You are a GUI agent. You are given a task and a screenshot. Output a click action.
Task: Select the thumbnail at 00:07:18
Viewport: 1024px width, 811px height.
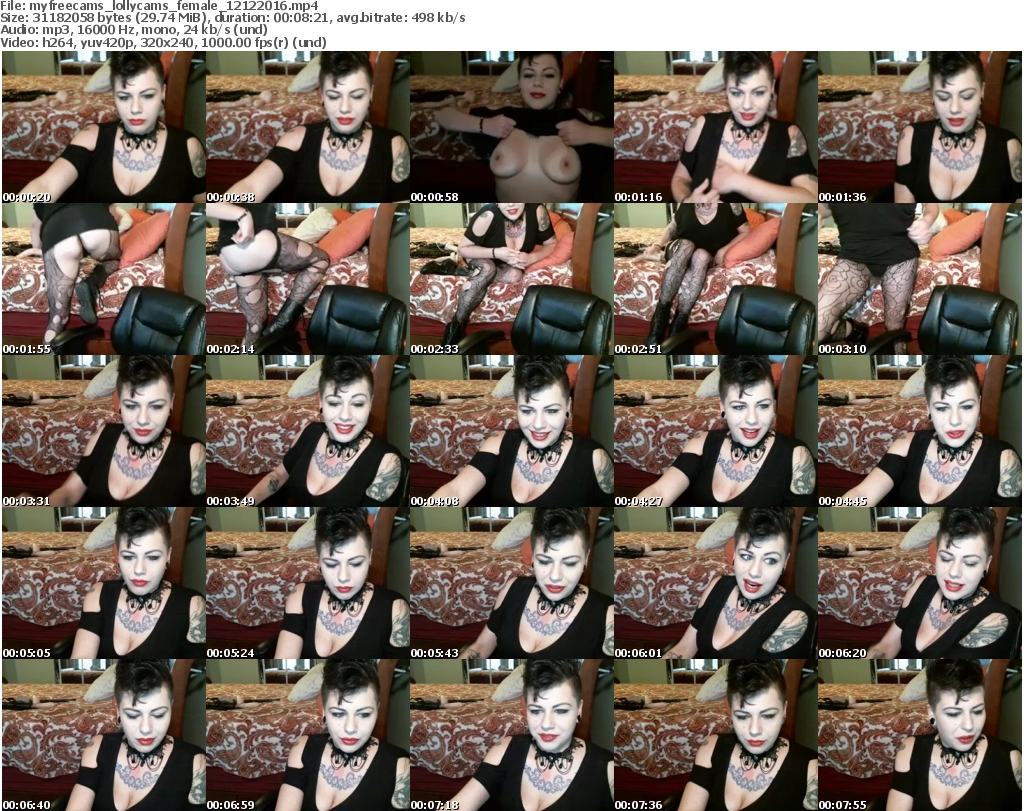512,735
